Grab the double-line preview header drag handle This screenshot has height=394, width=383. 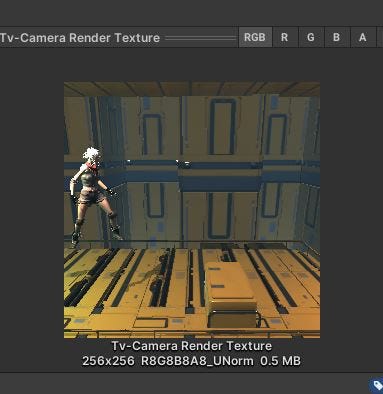(x=201, y=38)
